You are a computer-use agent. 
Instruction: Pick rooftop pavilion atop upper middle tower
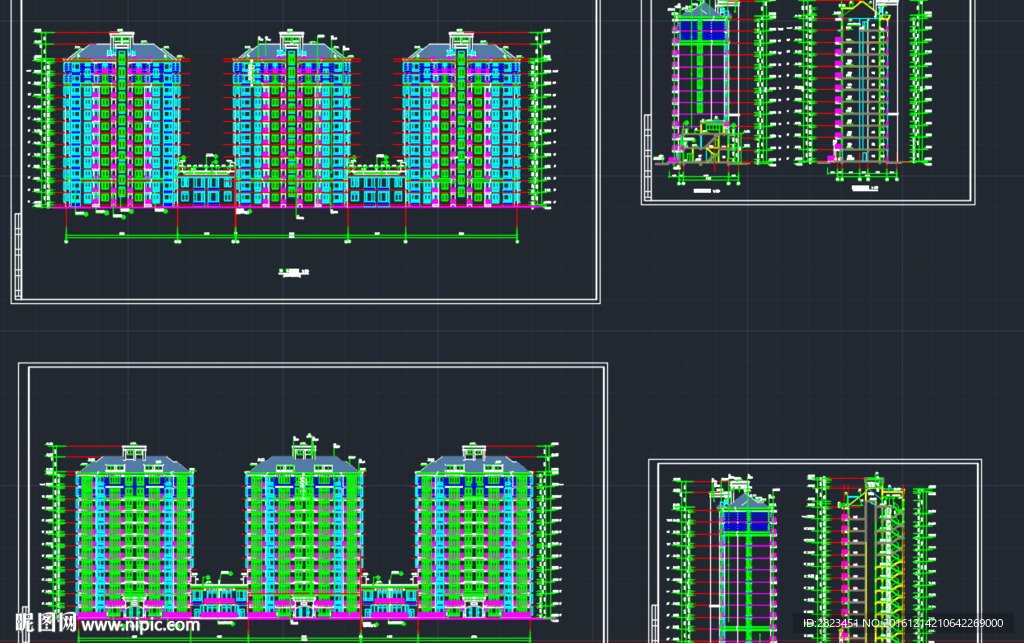coord(291,39)
